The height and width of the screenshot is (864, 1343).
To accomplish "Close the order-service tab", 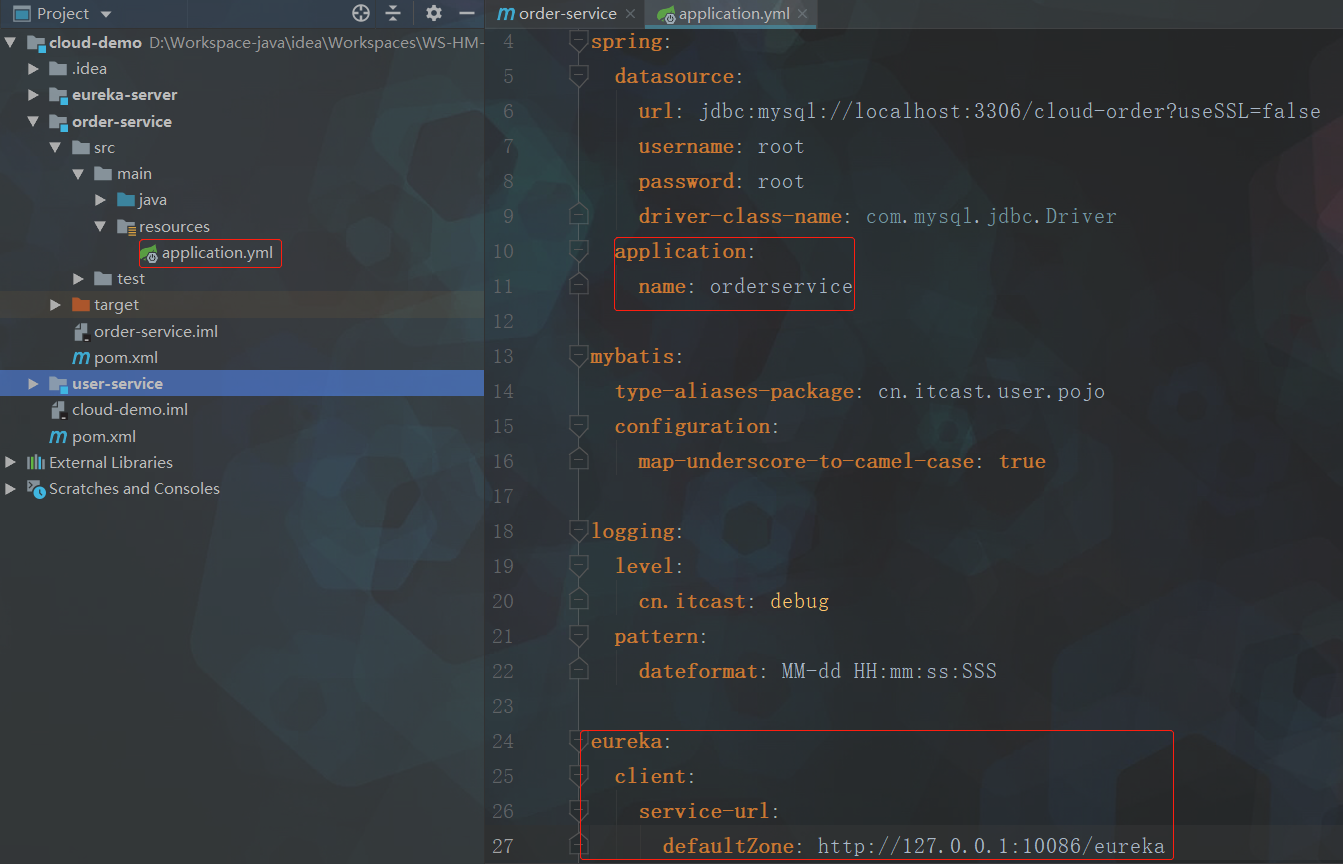I will click(630, 14).
